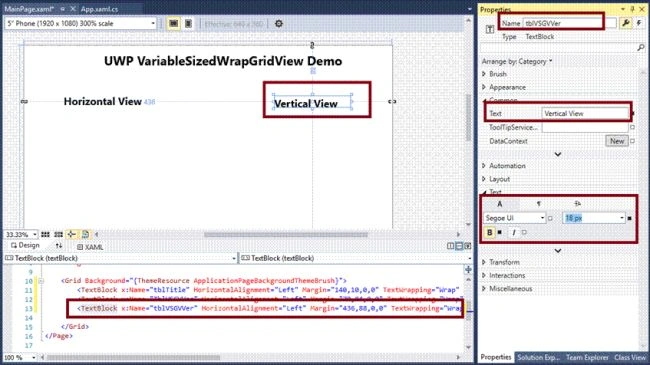The image size is (650, 365).
Task: Click designer horizontal scrollbar thumb
Action: (x=286, y=234)
